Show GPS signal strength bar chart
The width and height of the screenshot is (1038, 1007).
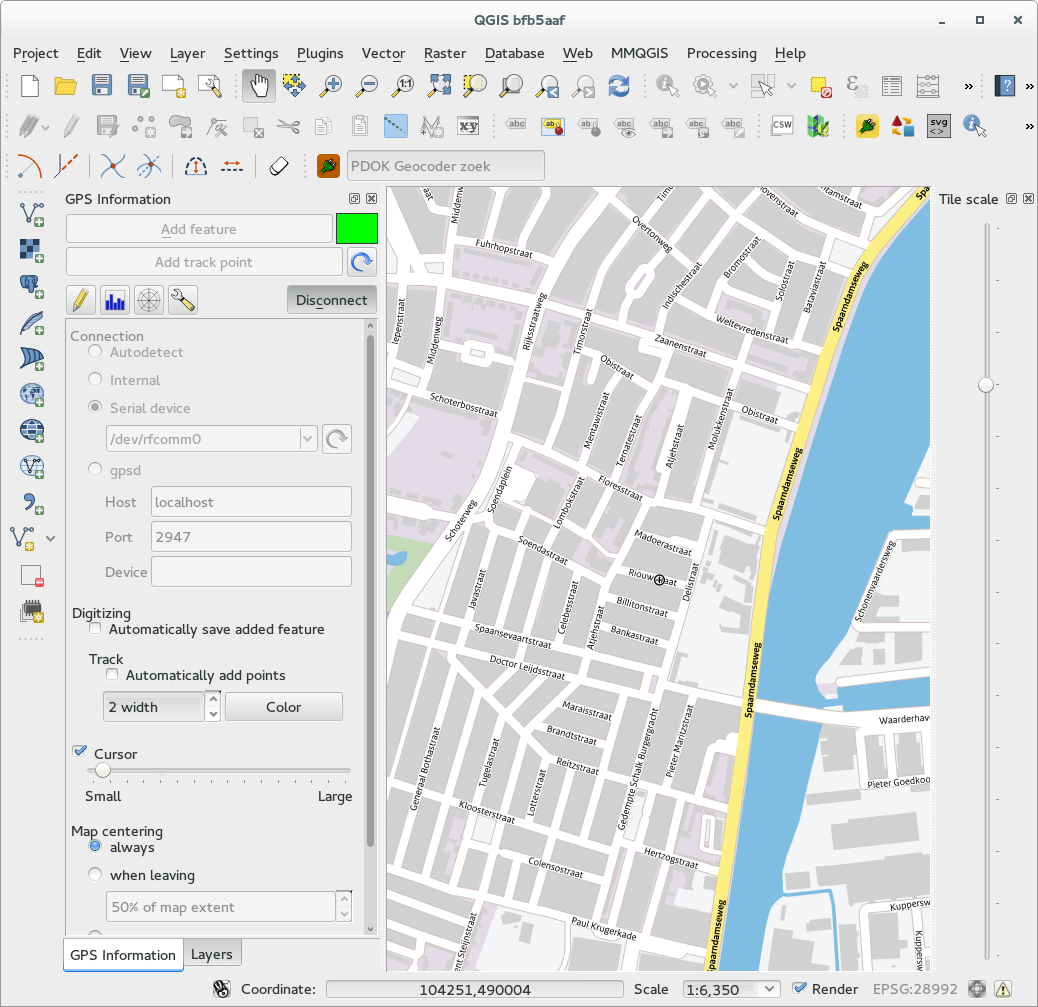(x=115, y=301)
